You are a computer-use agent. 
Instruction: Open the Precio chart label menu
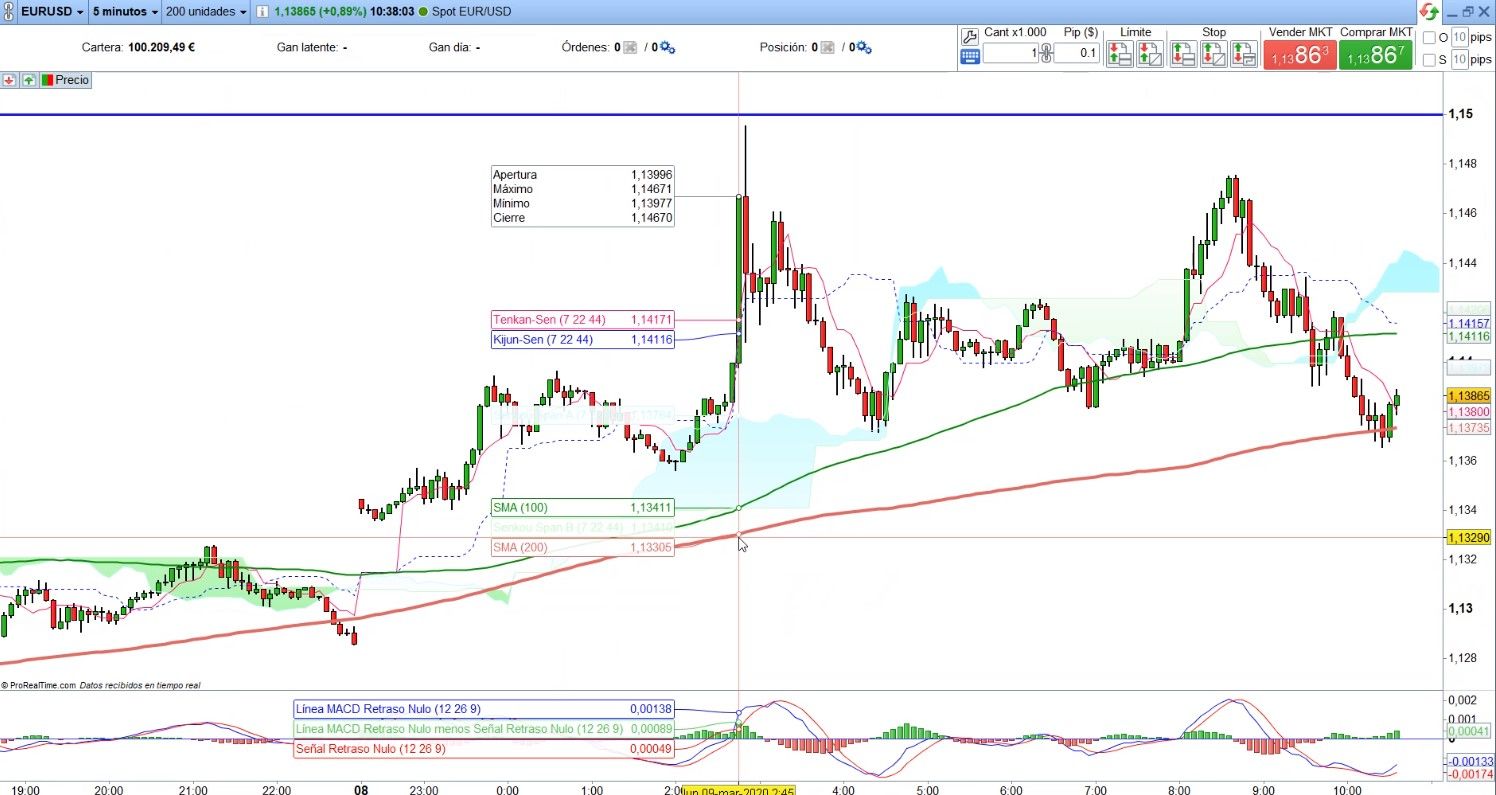coord(71,80)
